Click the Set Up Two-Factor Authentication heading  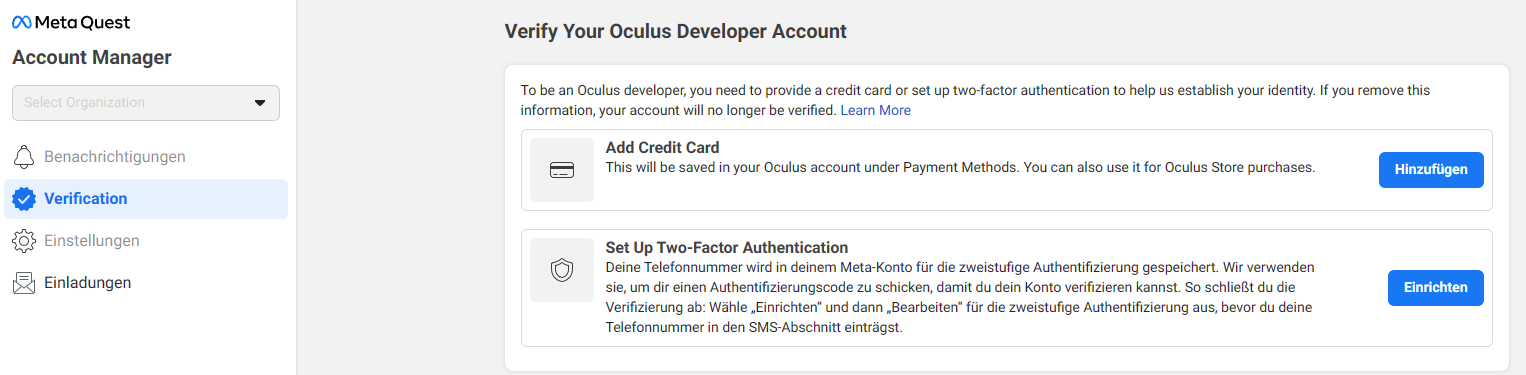tap(727, 248)
